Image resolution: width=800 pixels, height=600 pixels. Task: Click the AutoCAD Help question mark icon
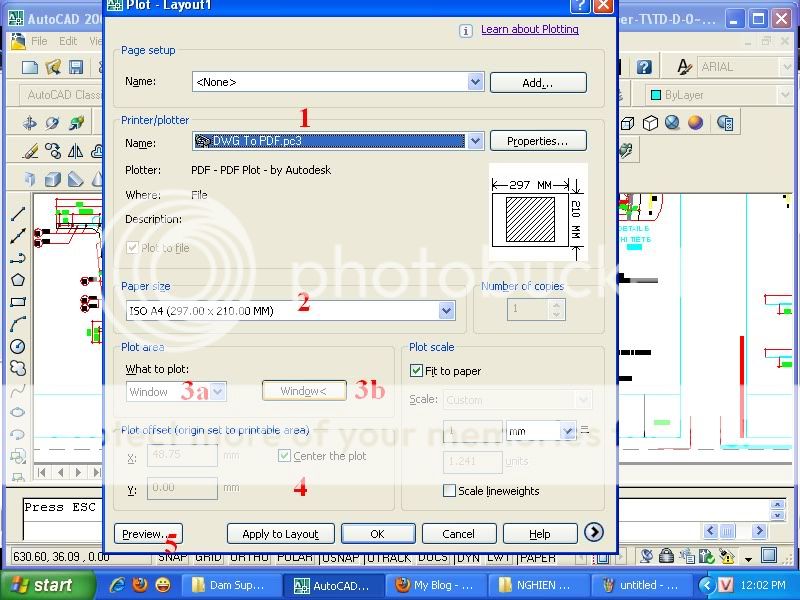click(x=644, y=67)
